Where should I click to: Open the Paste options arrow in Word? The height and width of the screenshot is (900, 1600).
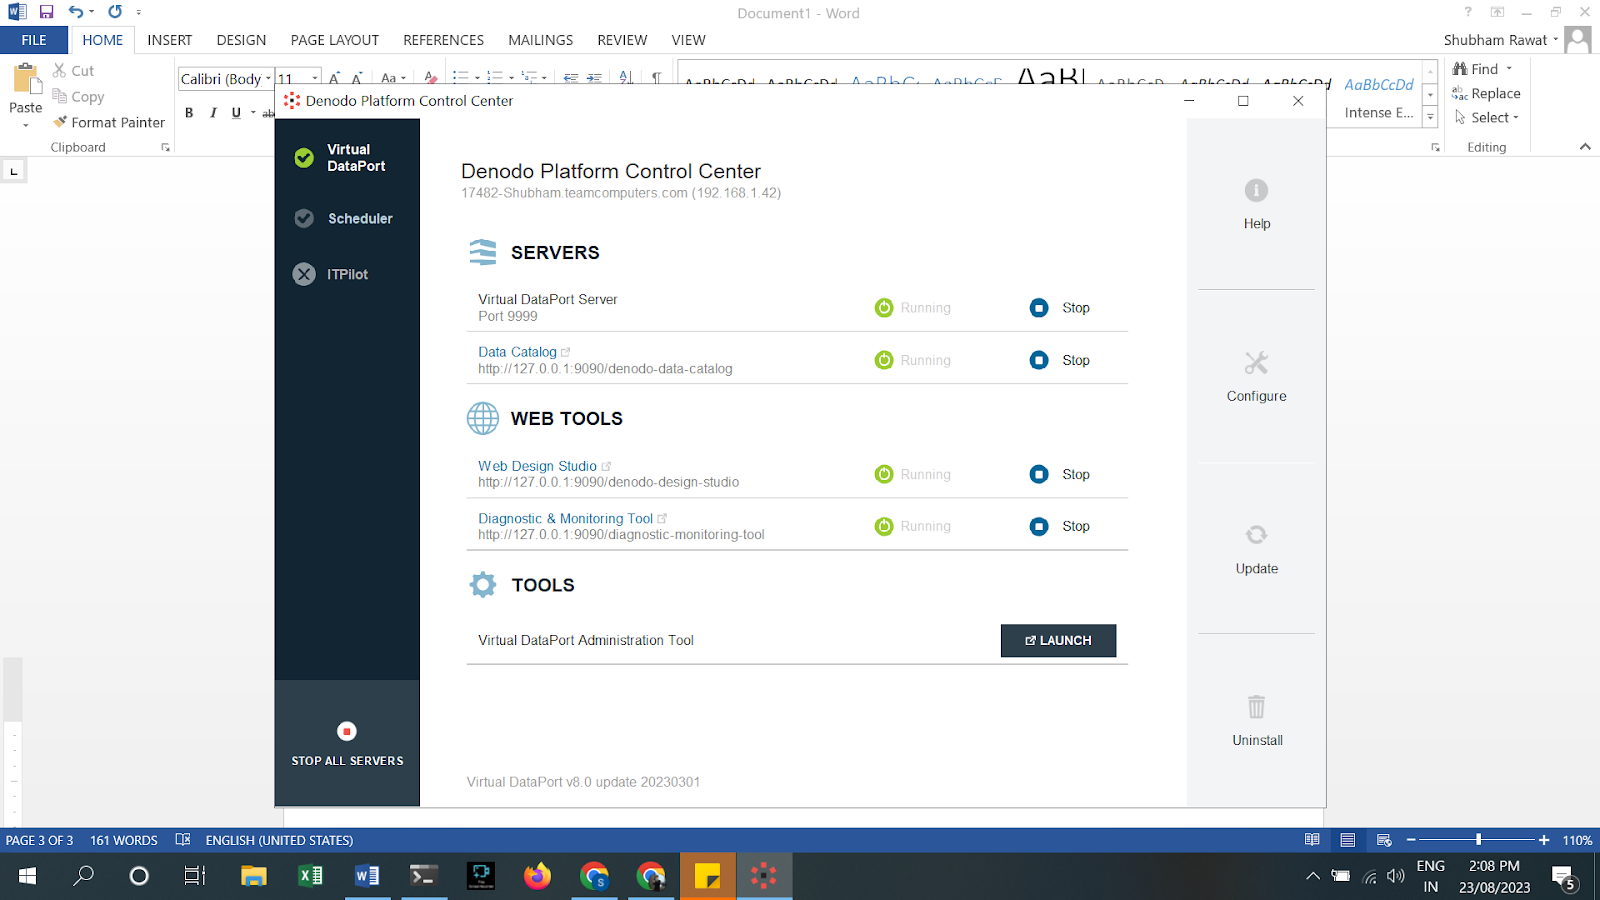click(26, 126)
